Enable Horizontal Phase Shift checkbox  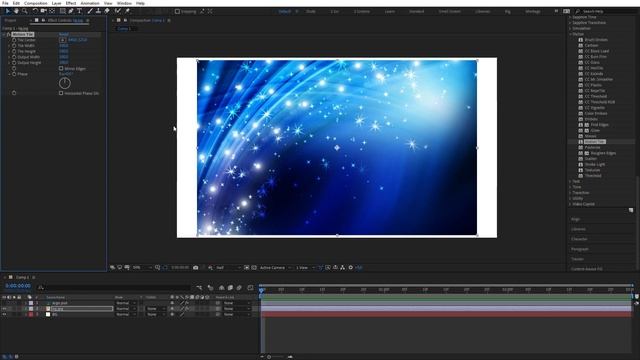pyautogui.click(x=61, y=93)
